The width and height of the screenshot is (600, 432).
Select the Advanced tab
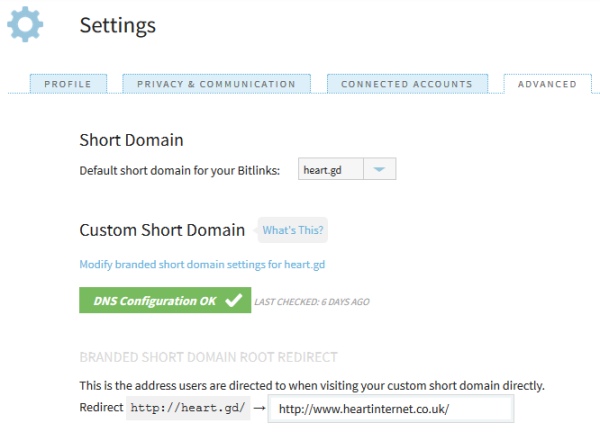(x=547, y=84)
